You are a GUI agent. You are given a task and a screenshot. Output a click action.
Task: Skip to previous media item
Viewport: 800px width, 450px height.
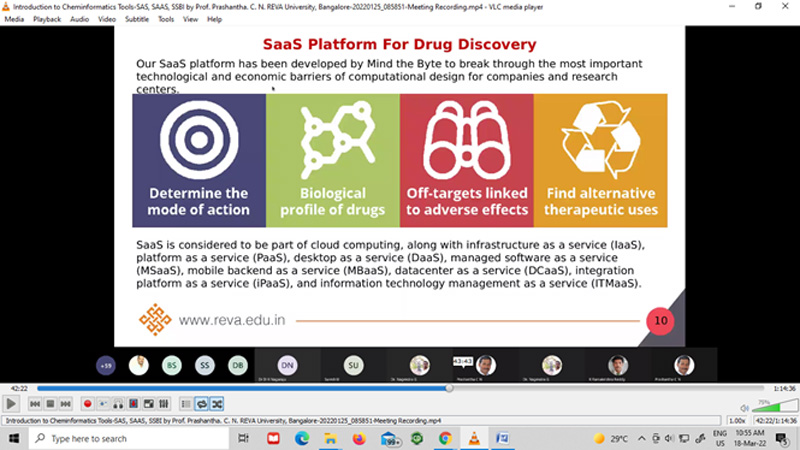click(35, 404)
